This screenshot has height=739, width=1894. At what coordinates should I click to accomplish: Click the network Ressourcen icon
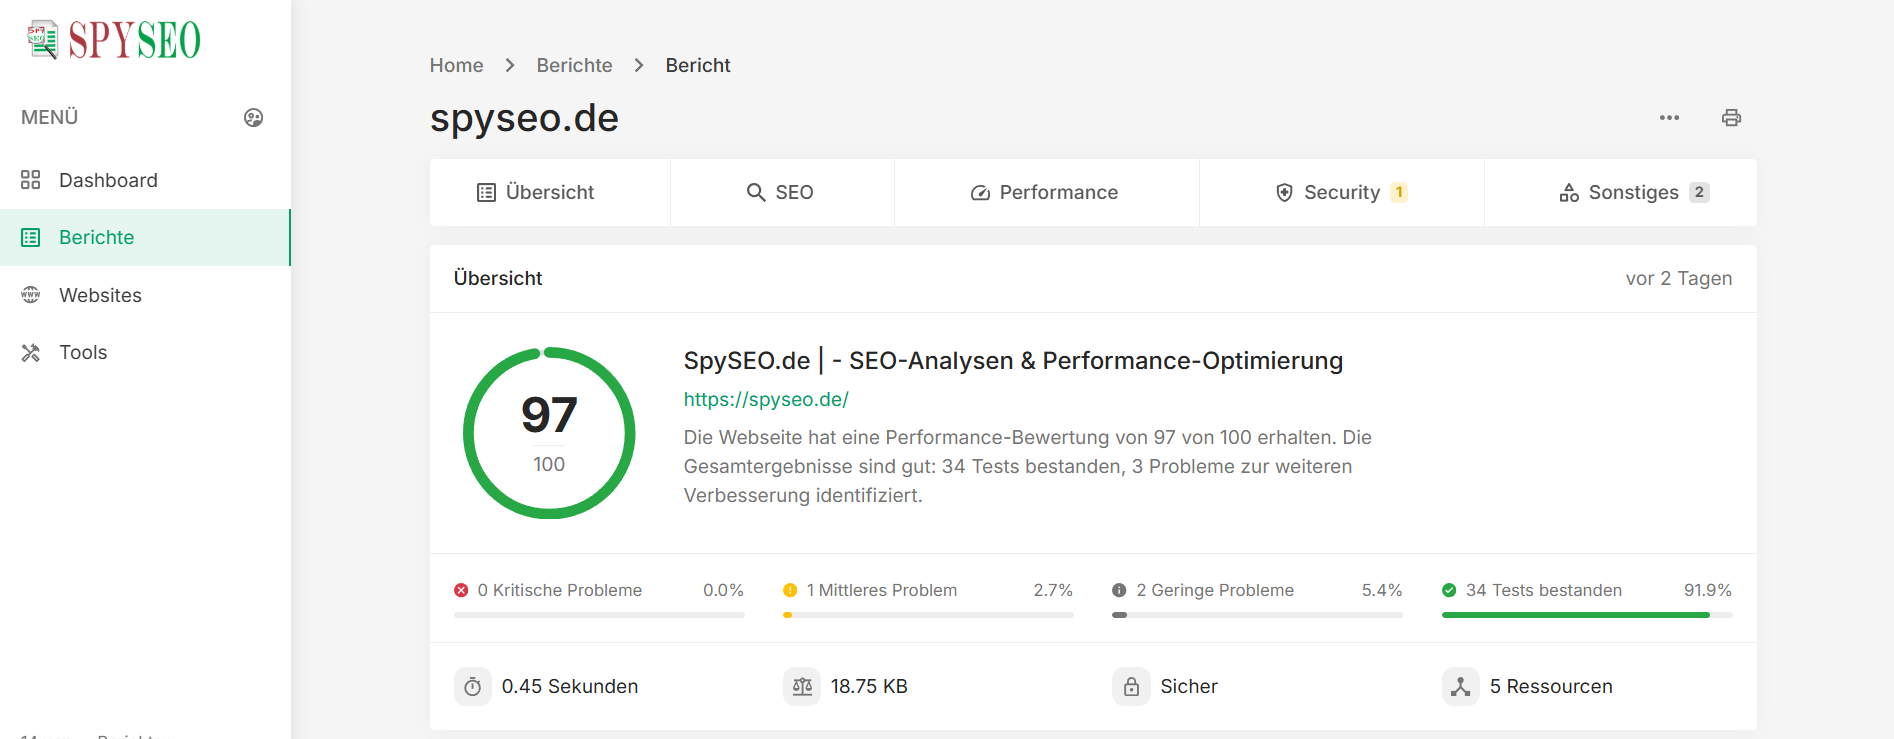coord(1461,687)
